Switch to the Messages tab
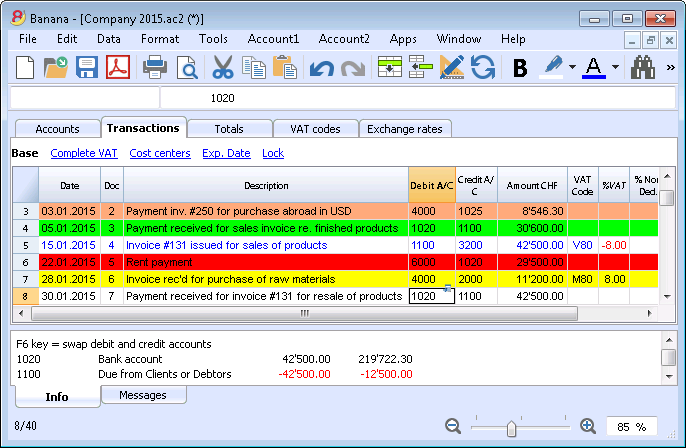The image size is (686, 448). [143, 395]
